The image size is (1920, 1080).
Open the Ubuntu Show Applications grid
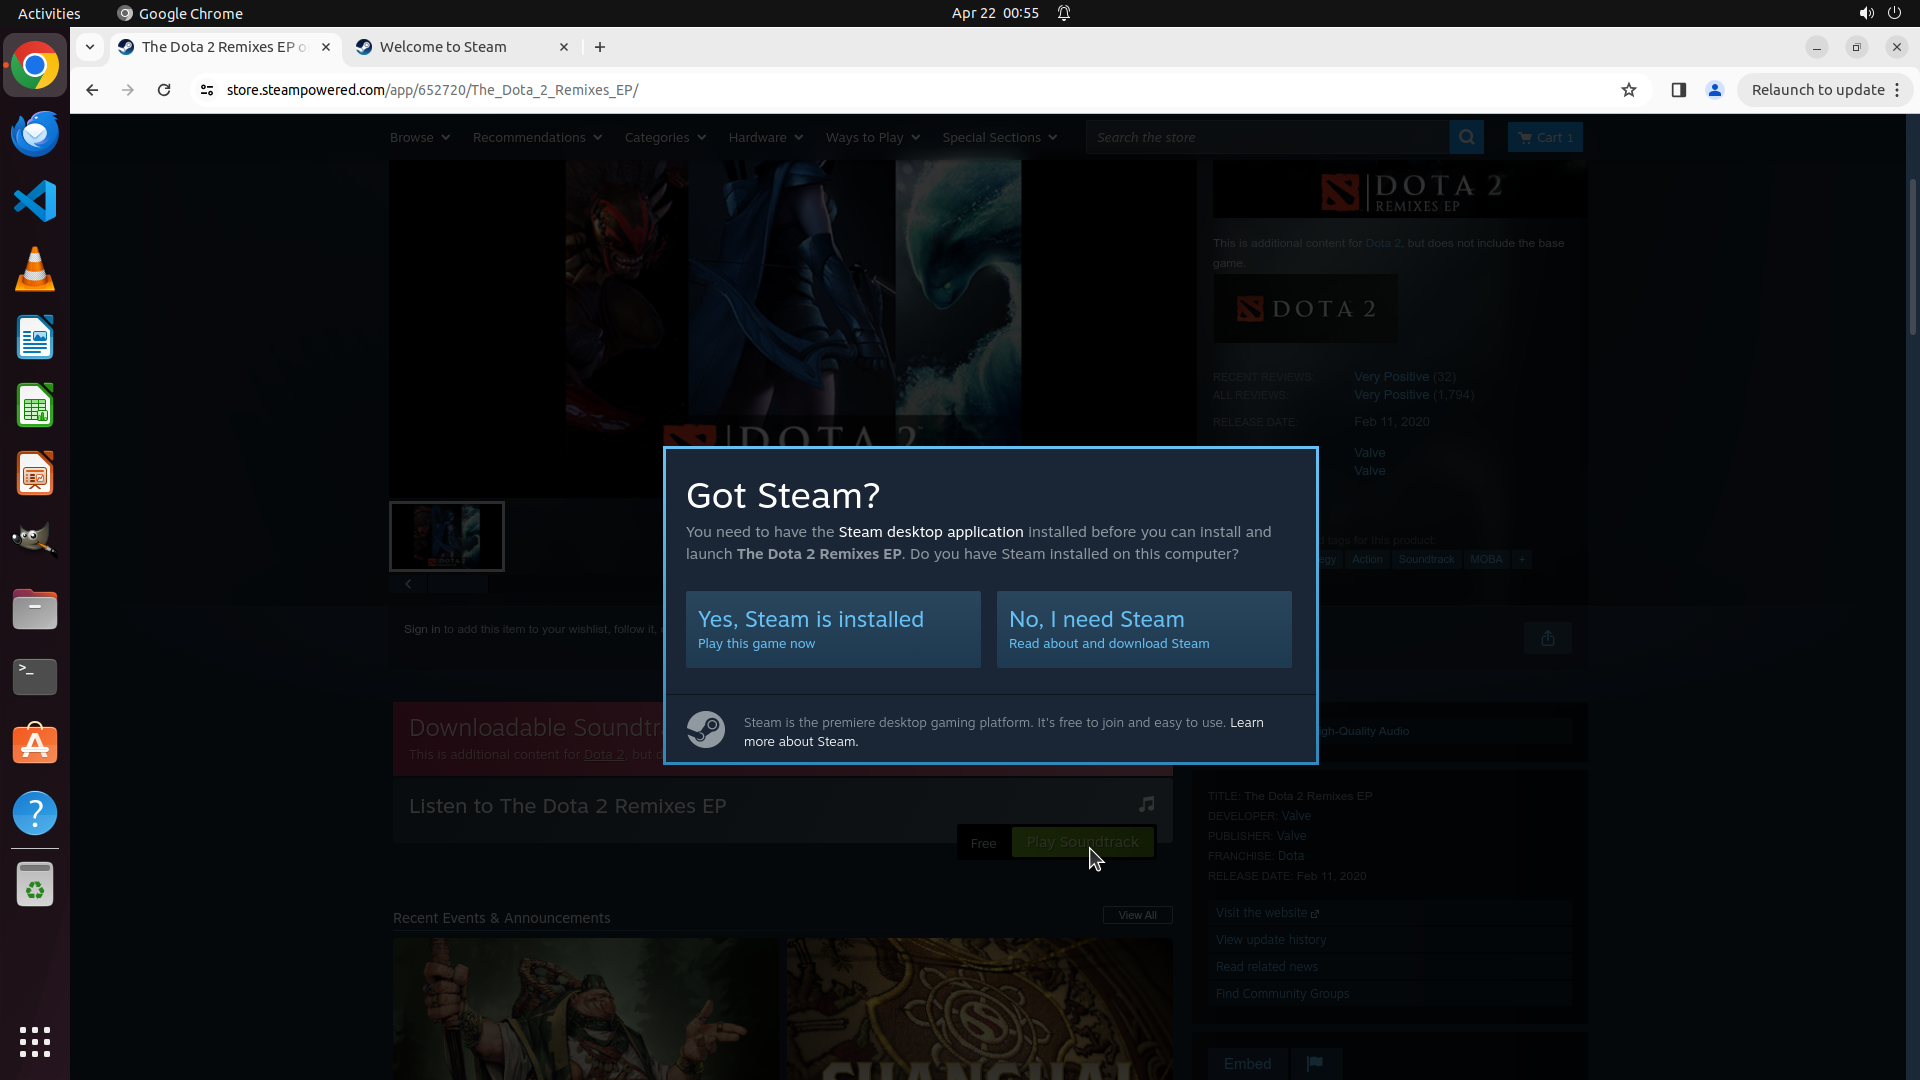[x=35, y=1041]
